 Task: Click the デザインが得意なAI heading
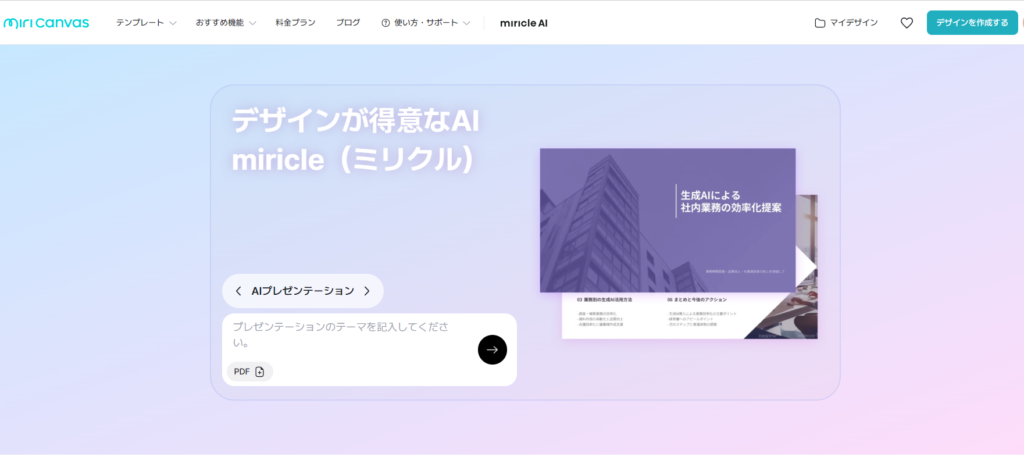click(x=356, y=121)
